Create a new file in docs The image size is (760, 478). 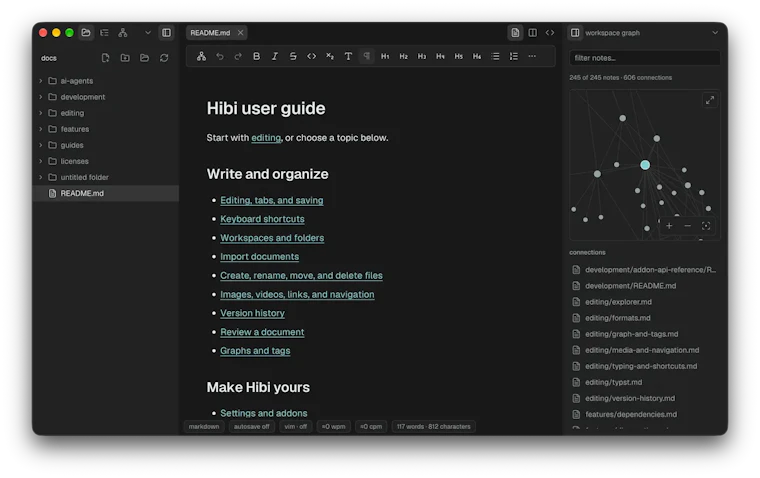coord(105,58)
